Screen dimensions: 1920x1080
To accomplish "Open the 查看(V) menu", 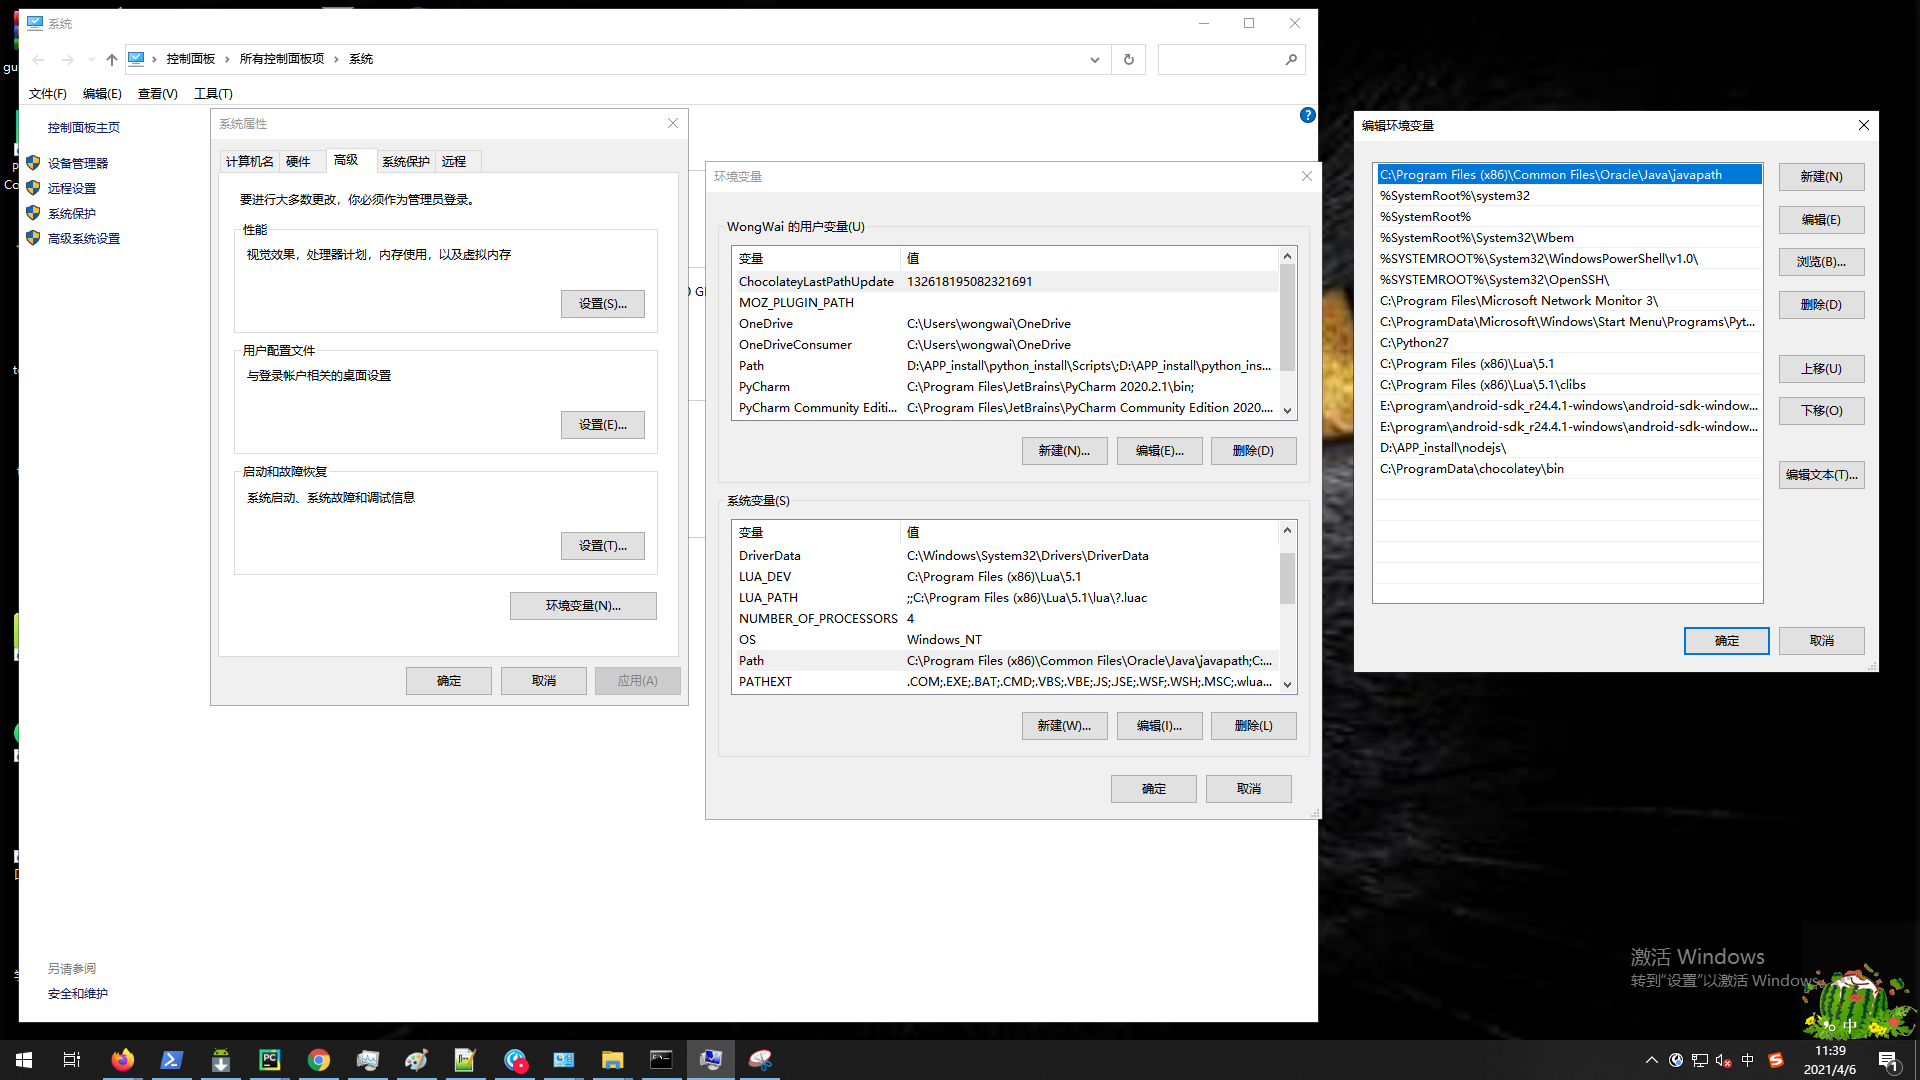I will coord(157,93).
